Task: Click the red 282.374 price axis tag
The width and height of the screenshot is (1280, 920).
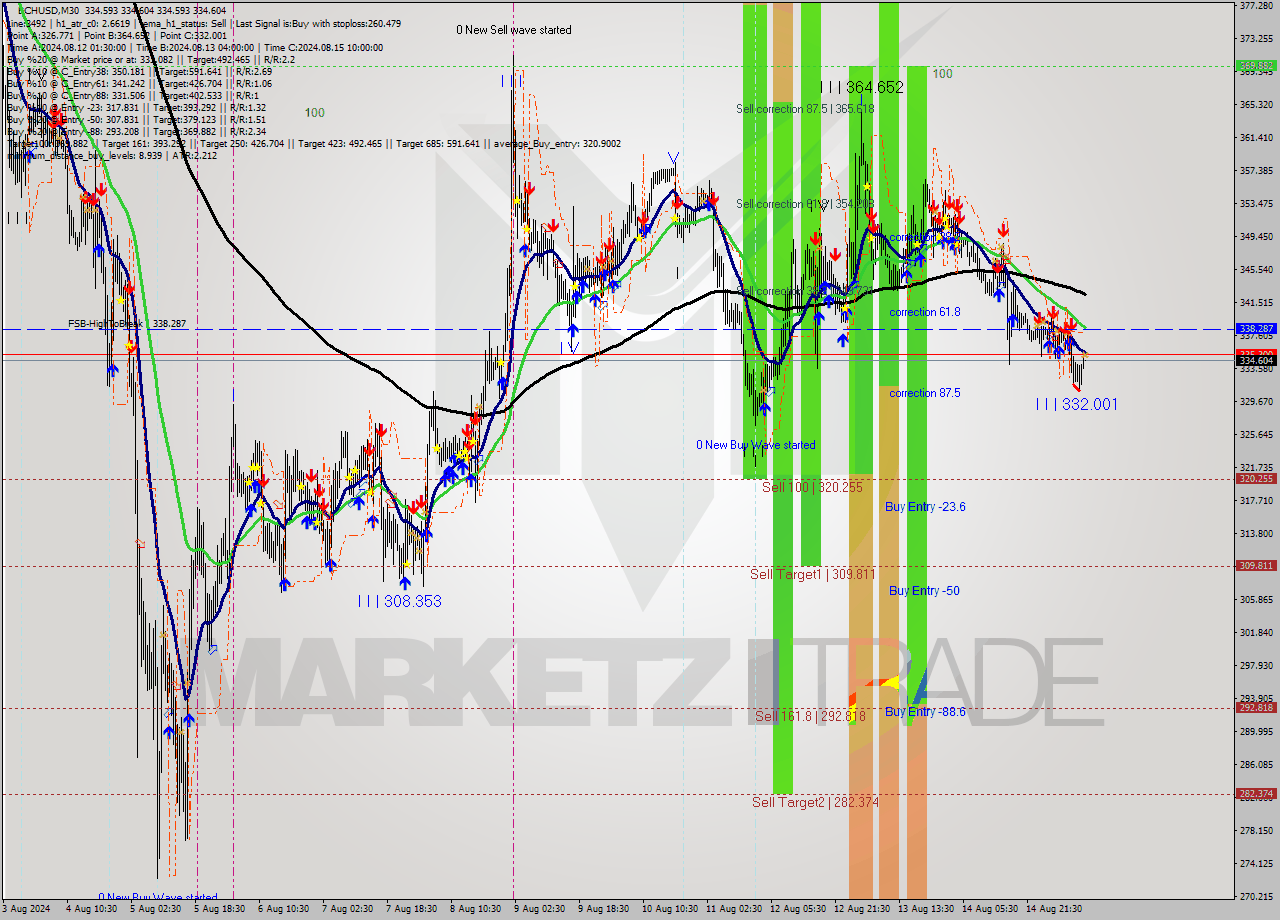Action: 1256,794
